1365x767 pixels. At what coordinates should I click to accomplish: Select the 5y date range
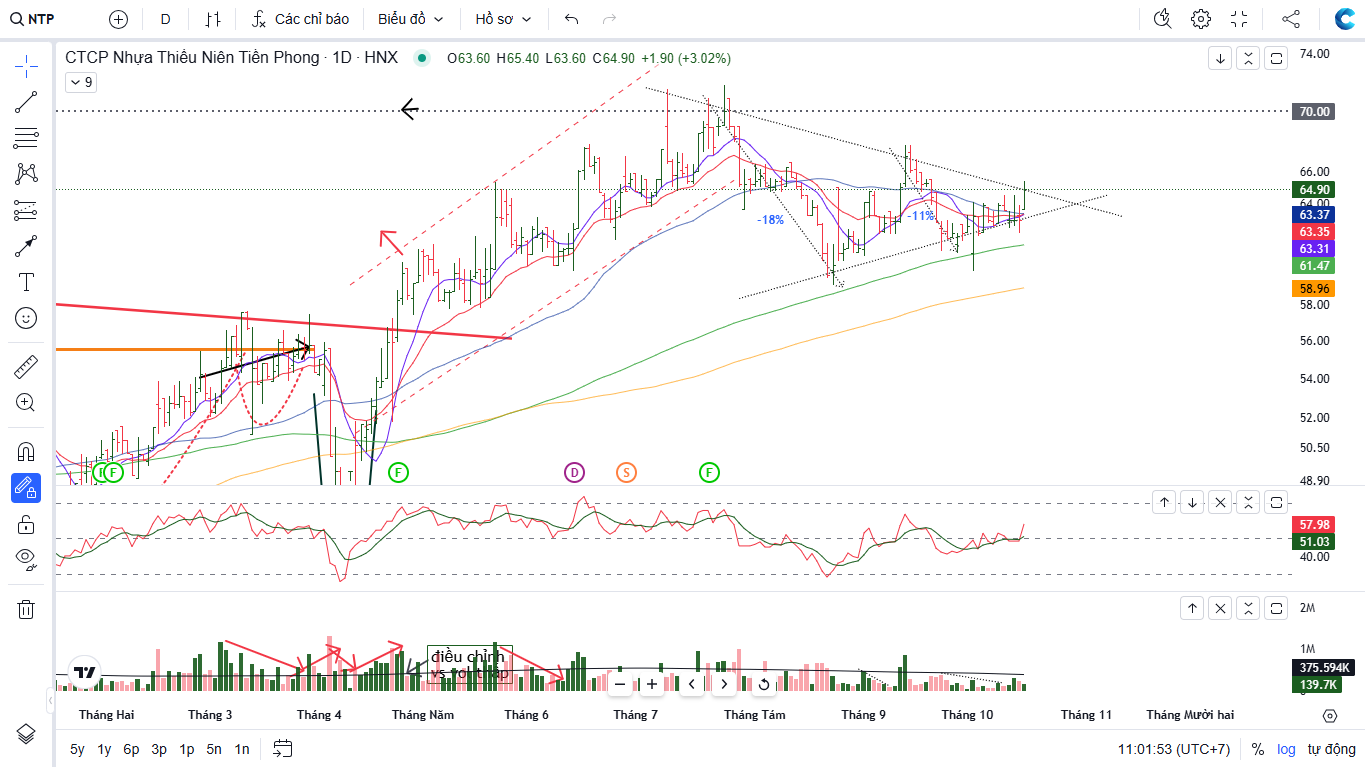(77, 749)
